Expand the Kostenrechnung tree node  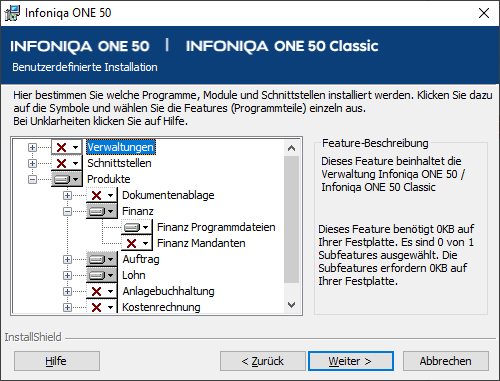point(67,307)
